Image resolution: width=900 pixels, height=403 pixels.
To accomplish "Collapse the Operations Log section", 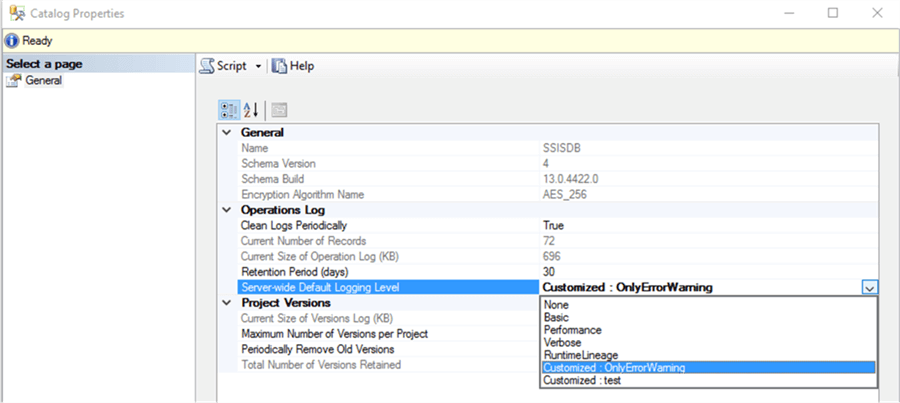I will coord(227,210).
